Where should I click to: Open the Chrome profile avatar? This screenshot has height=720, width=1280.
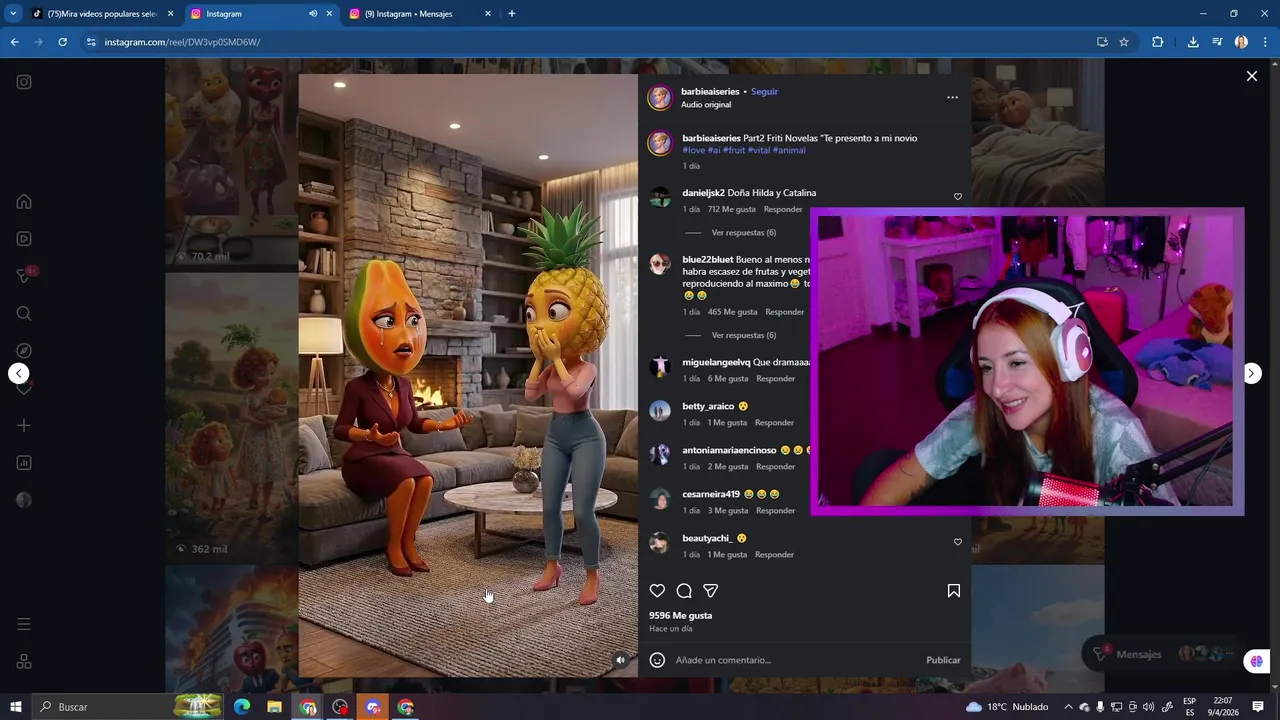[x=1241, y=42]
